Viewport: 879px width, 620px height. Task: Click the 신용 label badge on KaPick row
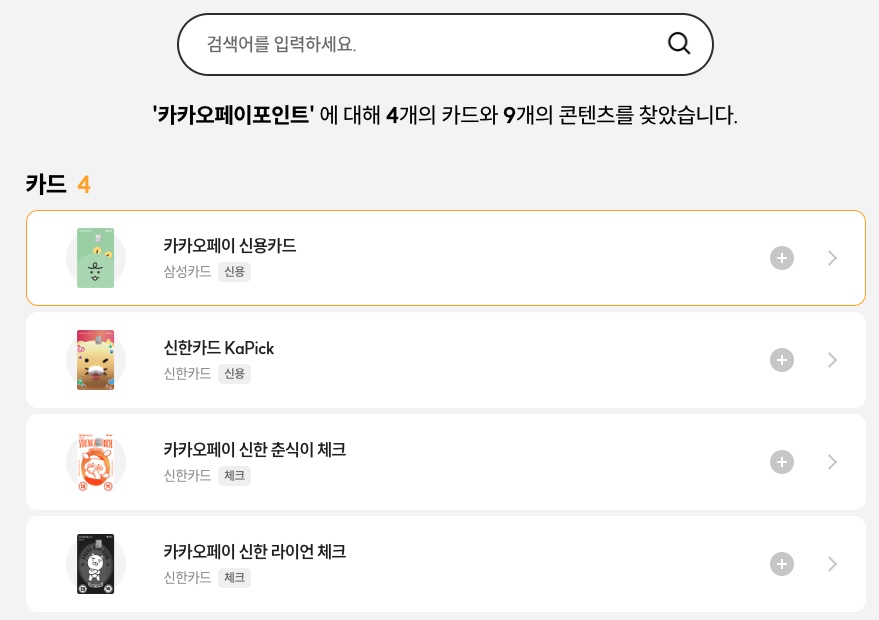click(234, 373)
